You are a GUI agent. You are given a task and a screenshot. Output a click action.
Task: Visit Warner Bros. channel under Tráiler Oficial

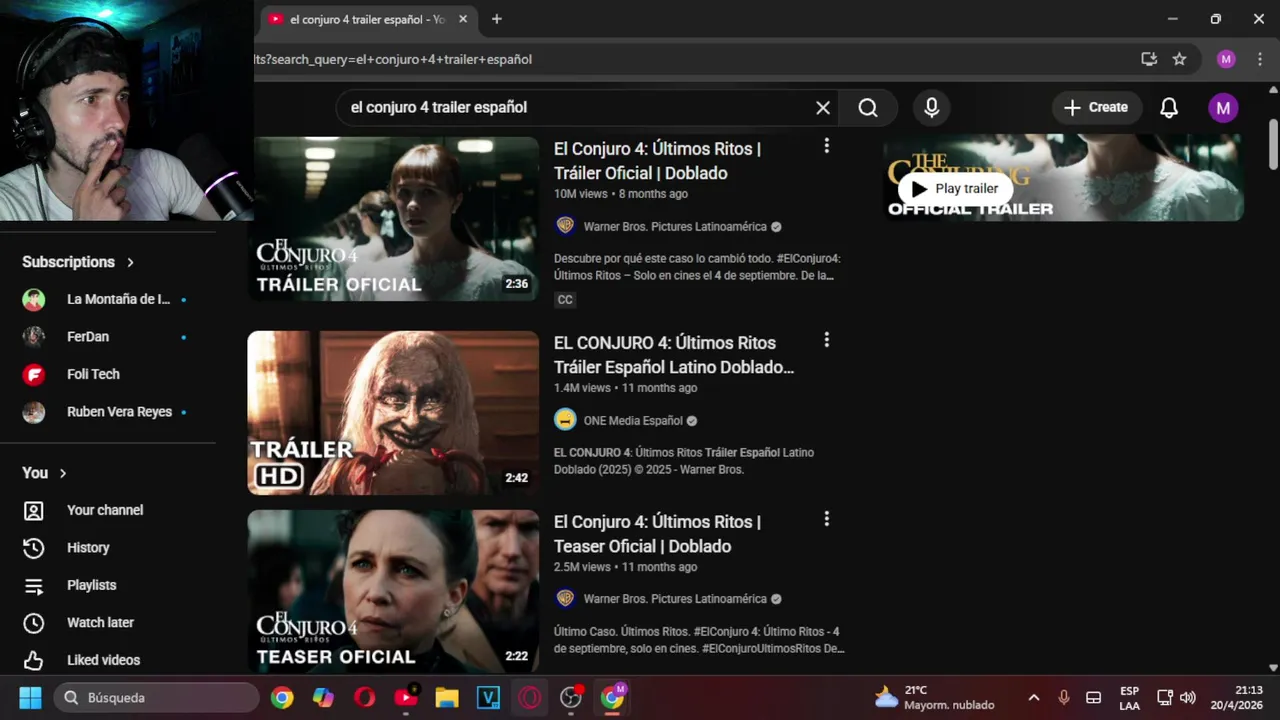[x=675, y=227]
